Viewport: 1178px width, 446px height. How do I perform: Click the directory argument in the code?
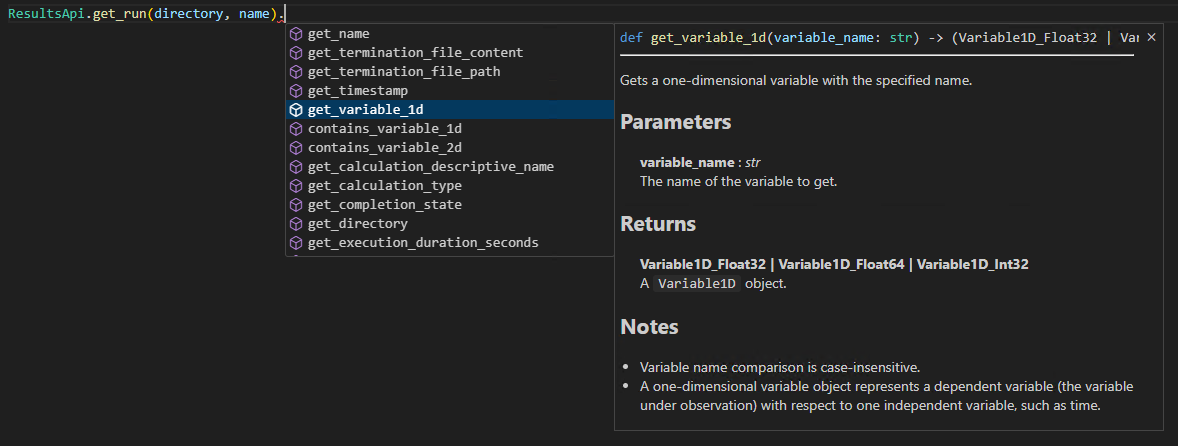point(198,15)
